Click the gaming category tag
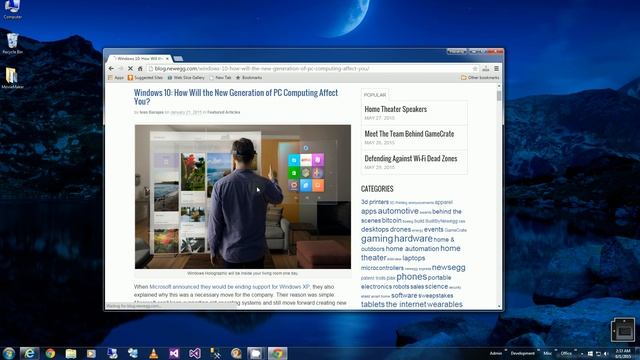This screenshot has width=640, height=360. point(377,239)
